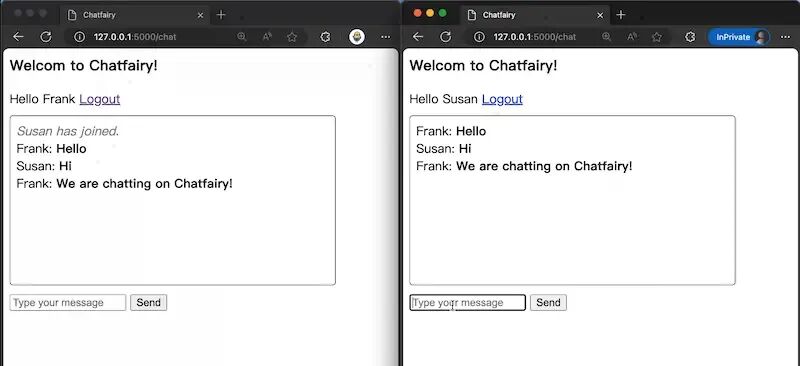800x366 pixels.
Task: Maximize Susan's window with green button
Action: (442, 13)
